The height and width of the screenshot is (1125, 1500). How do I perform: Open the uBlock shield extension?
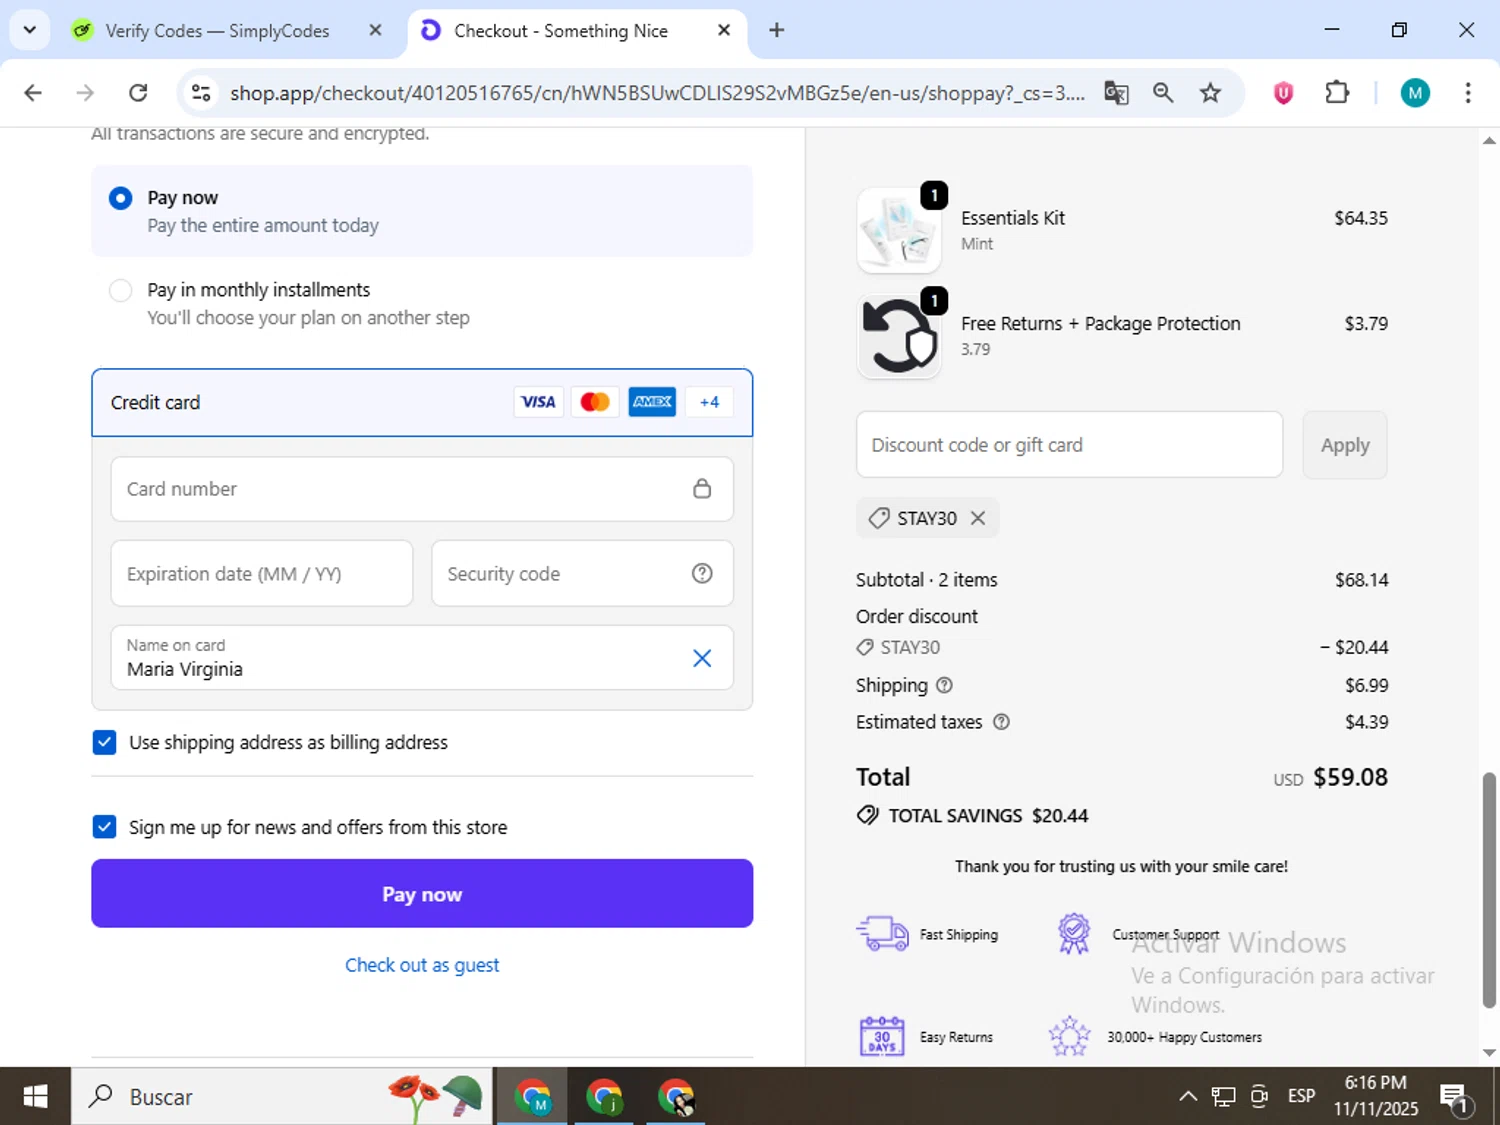(1283, 93)
